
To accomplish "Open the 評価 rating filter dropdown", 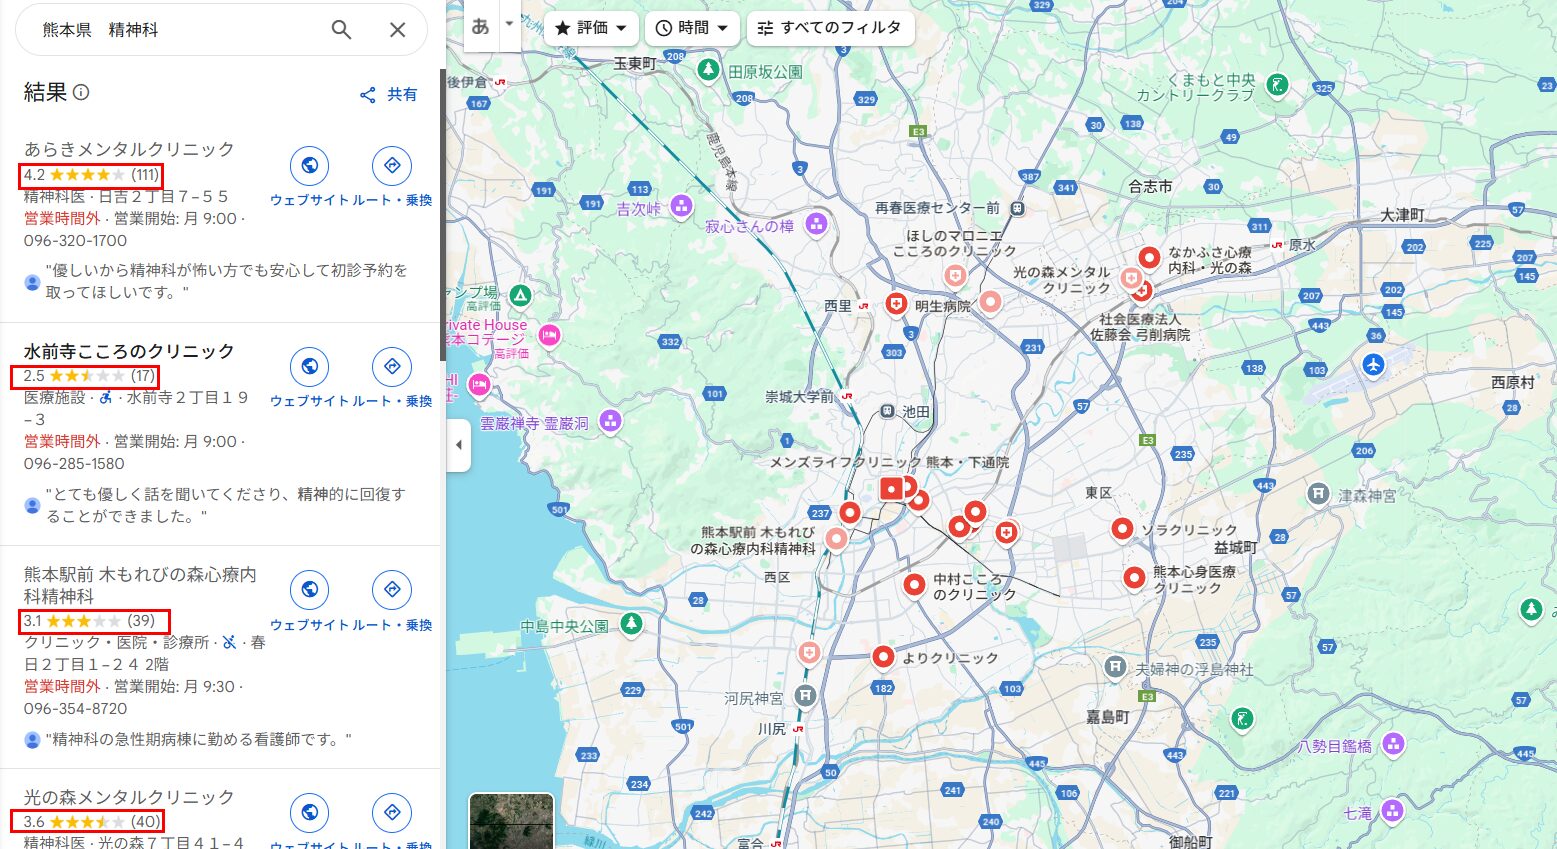I will coord(591,28).
